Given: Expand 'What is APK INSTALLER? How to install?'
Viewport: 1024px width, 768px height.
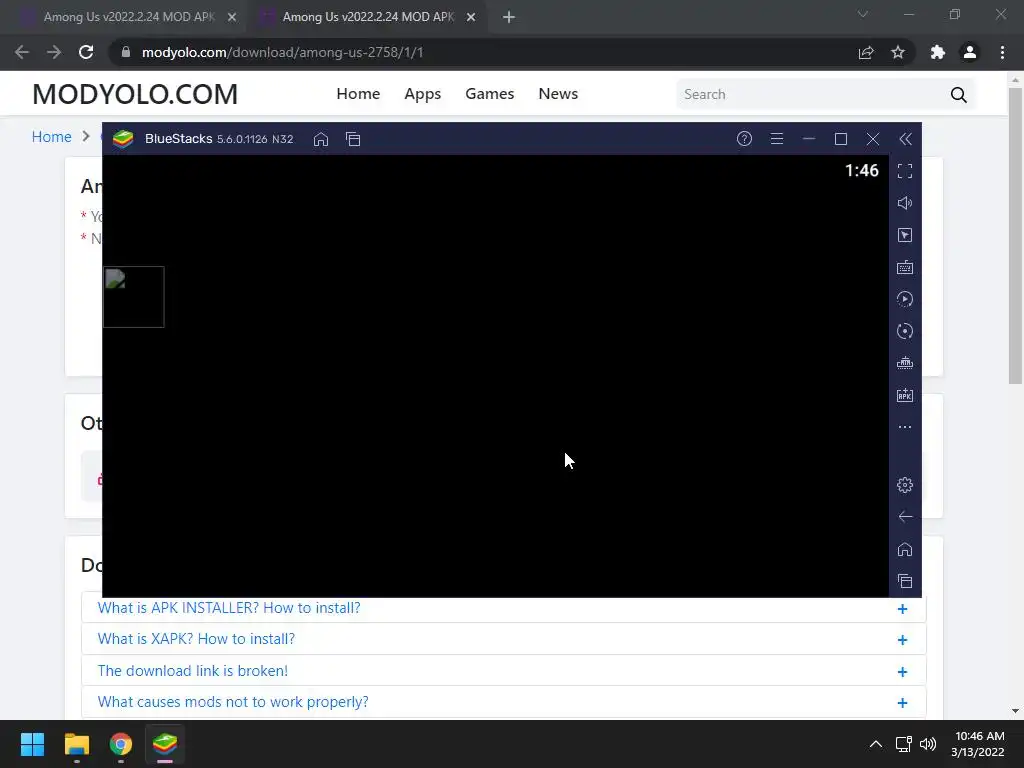Looking at the screenshot, I should (504, 608).
